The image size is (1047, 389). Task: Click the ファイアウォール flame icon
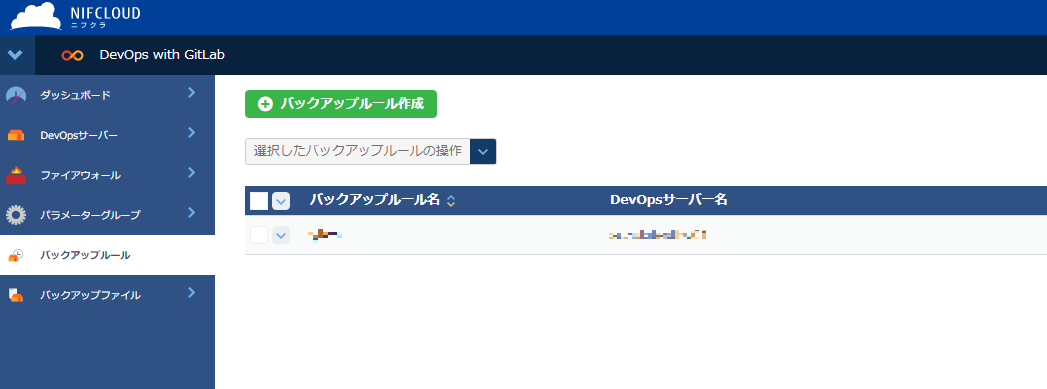[16, 175]
